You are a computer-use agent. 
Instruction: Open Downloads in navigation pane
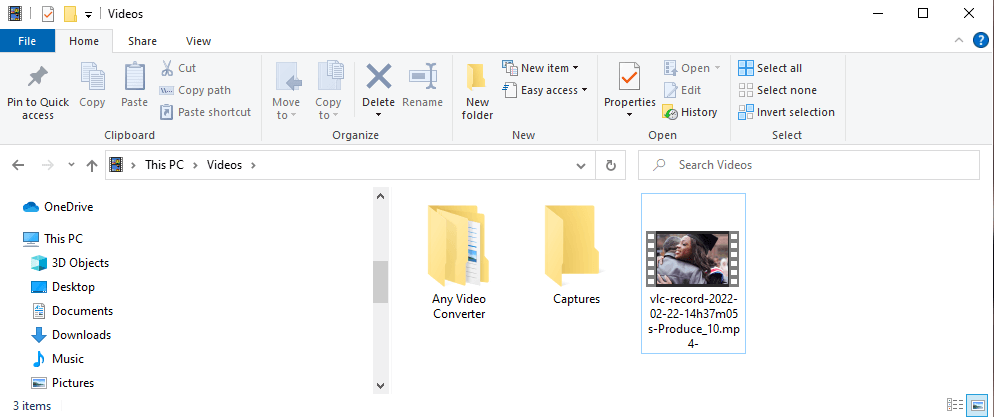point(71,335)
